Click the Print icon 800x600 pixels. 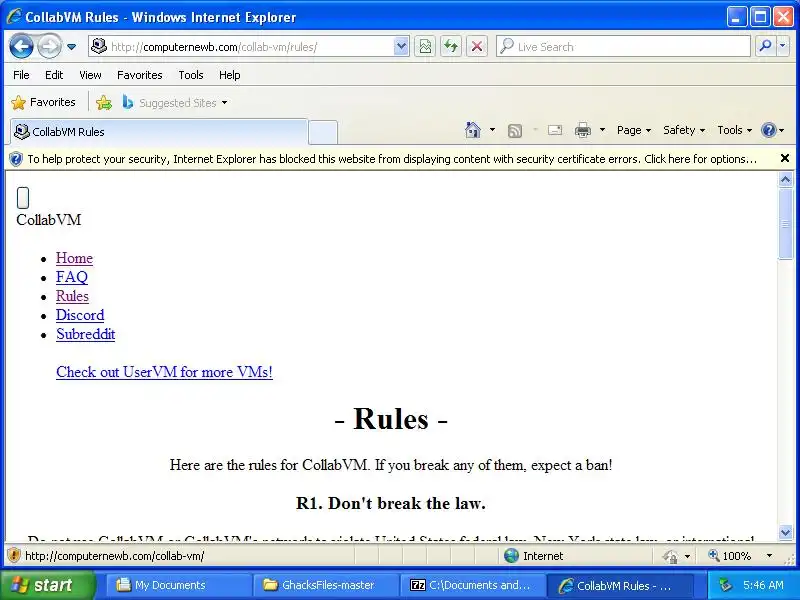583,131
